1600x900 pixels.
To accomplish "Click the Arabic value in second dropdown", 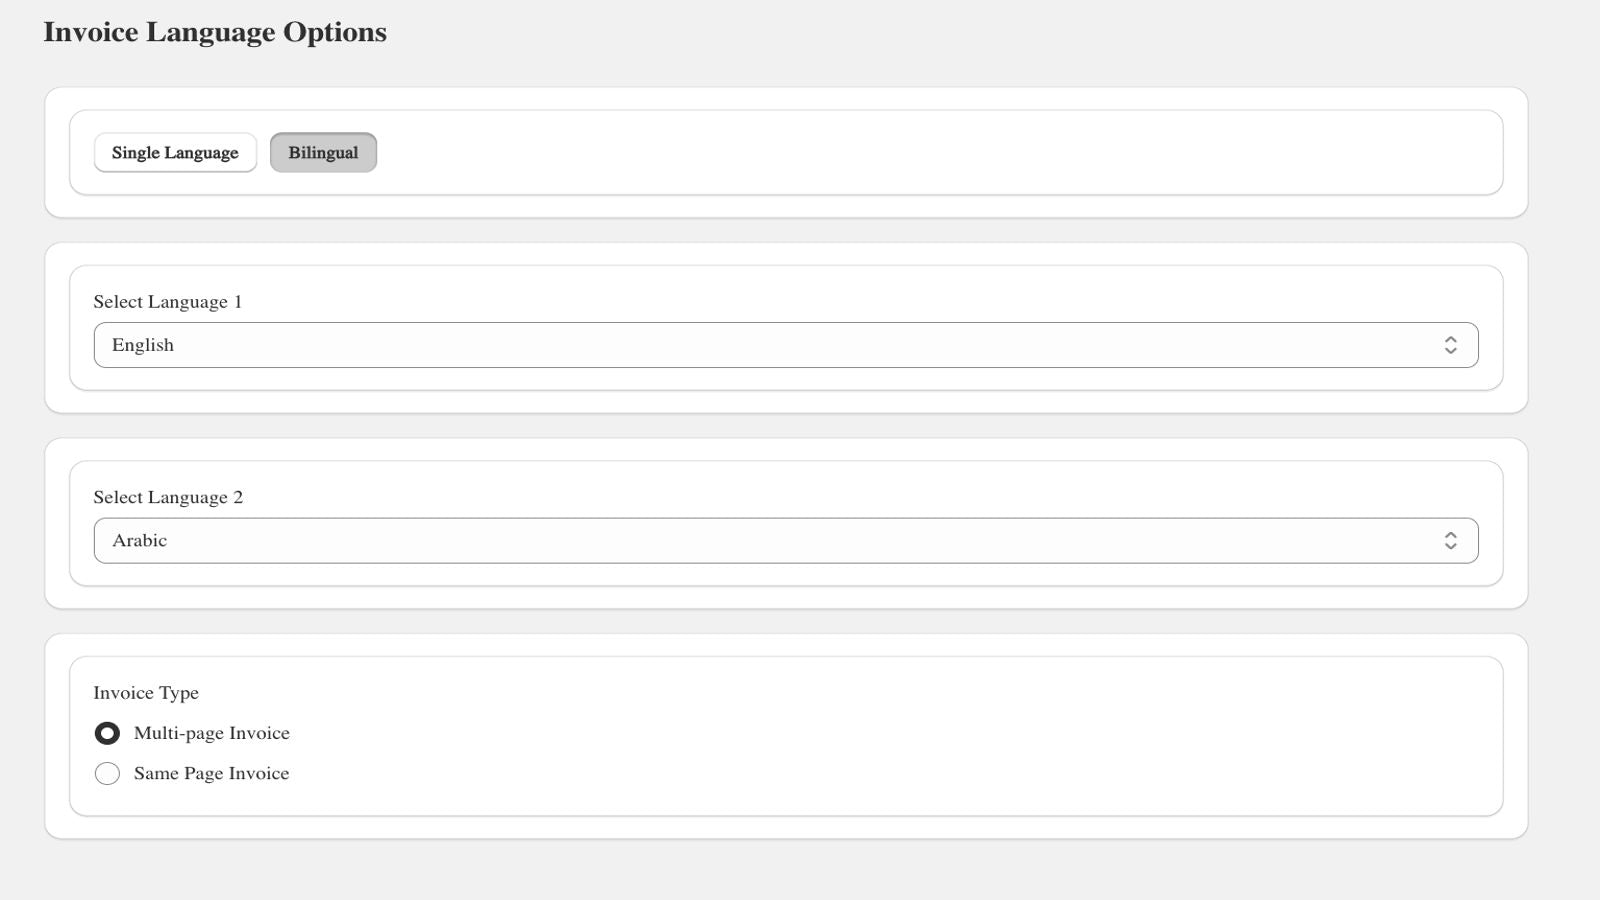I will coord(140,541).
